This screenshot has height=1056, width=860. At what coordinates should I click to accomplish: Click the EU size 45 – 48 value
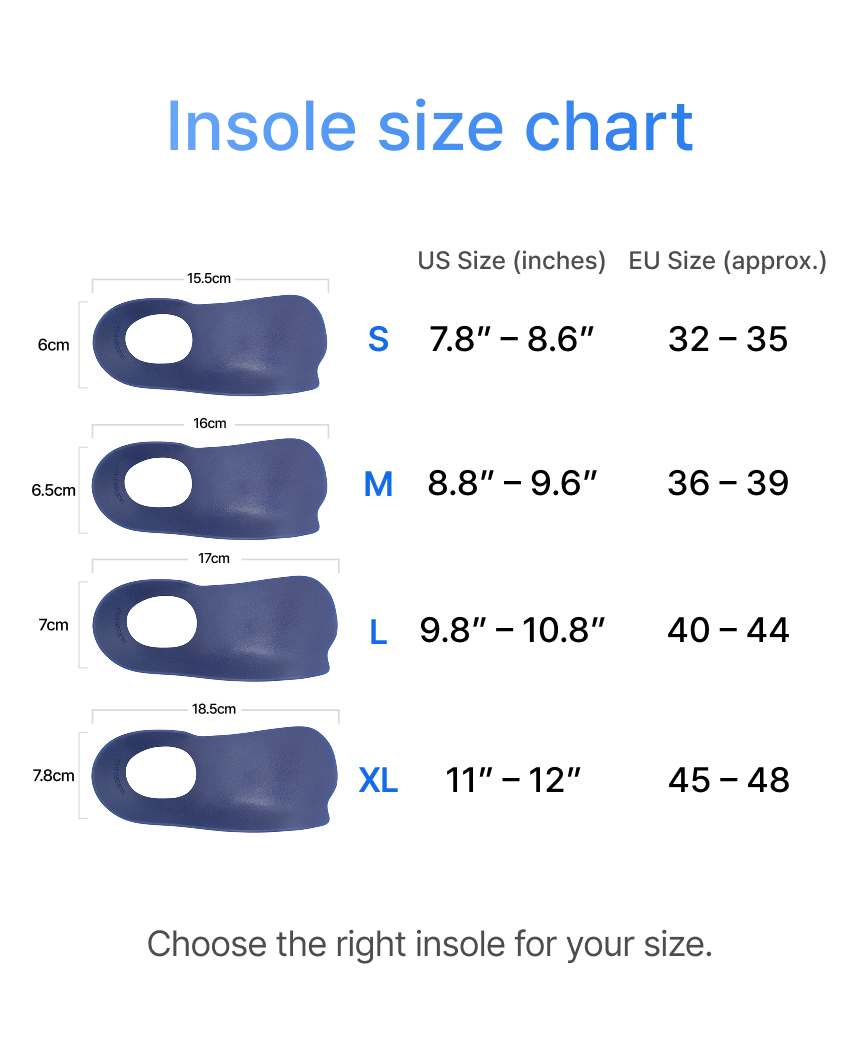[728, 780]
